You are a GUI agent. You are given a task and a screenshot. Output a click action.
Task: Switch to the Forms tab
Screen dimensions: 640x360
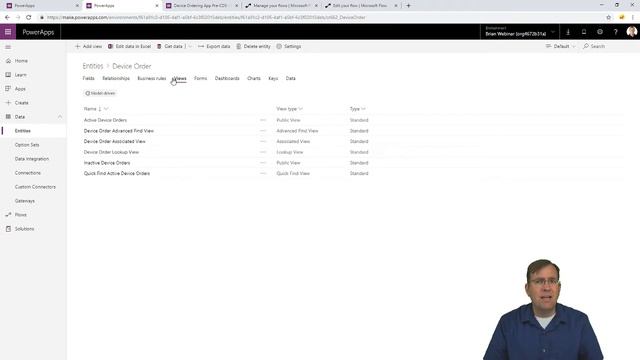(200, 78)
